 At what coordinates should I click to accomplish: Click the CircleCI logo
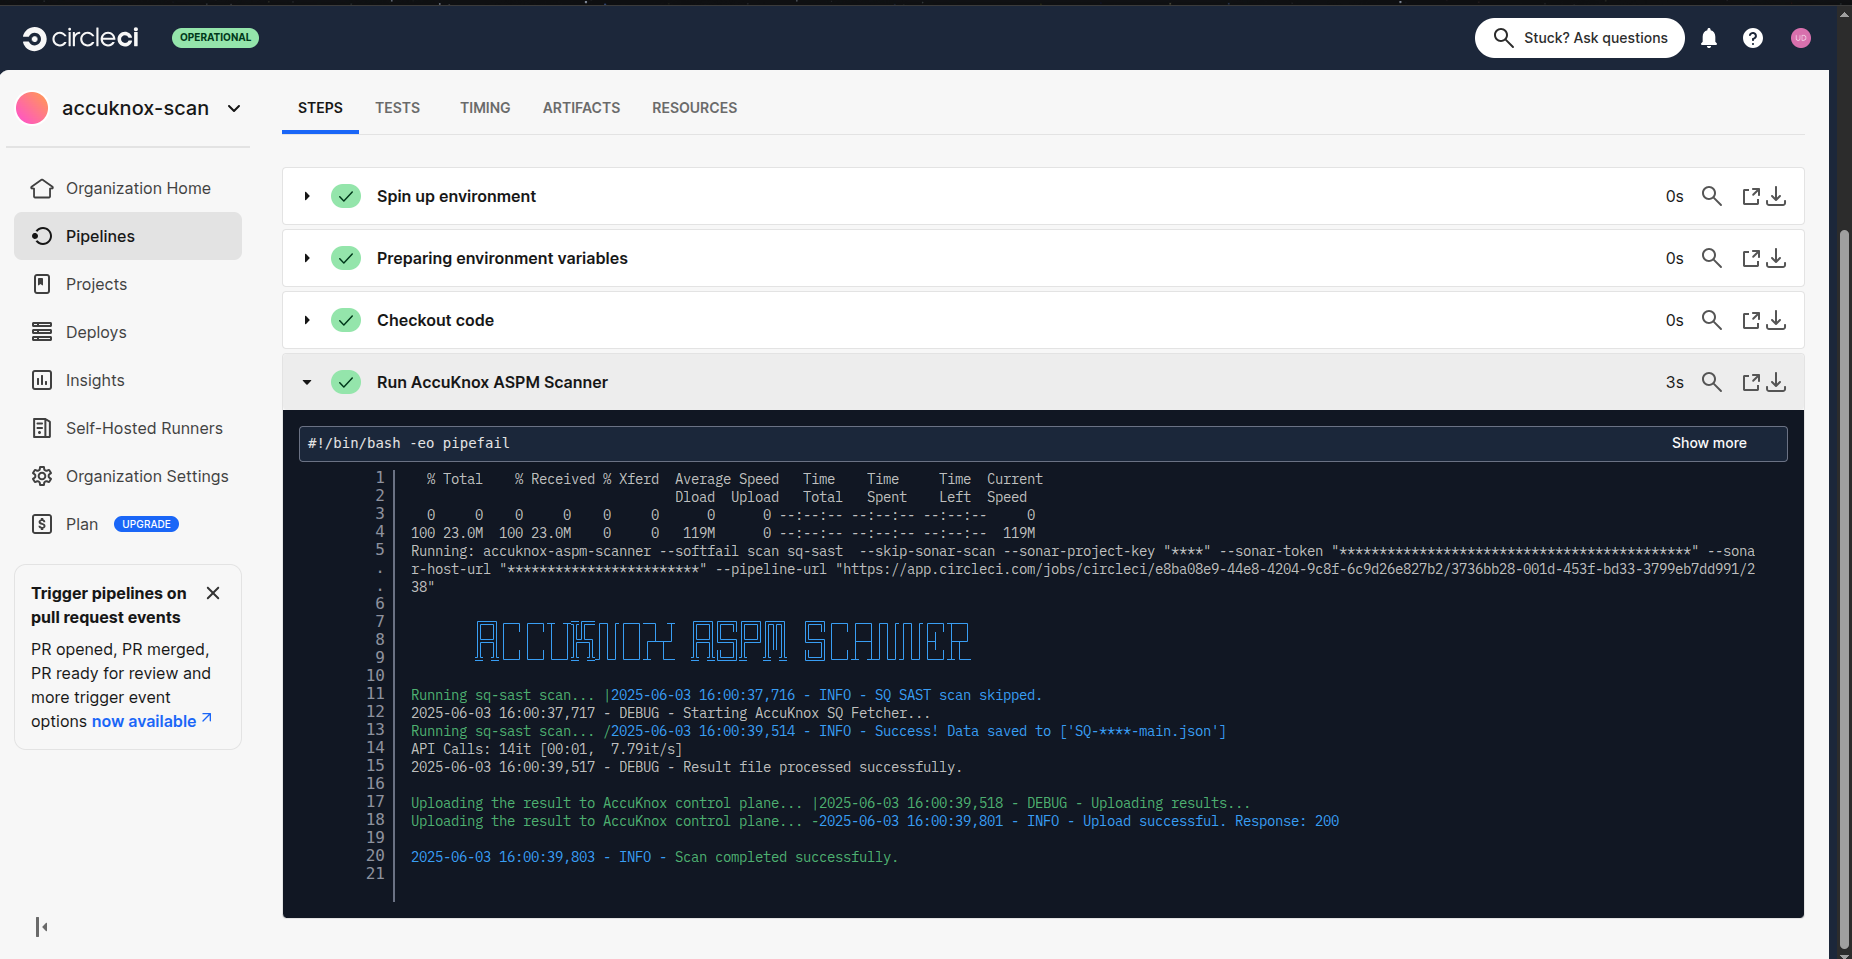pyautogui.click(x=80, y=38)
